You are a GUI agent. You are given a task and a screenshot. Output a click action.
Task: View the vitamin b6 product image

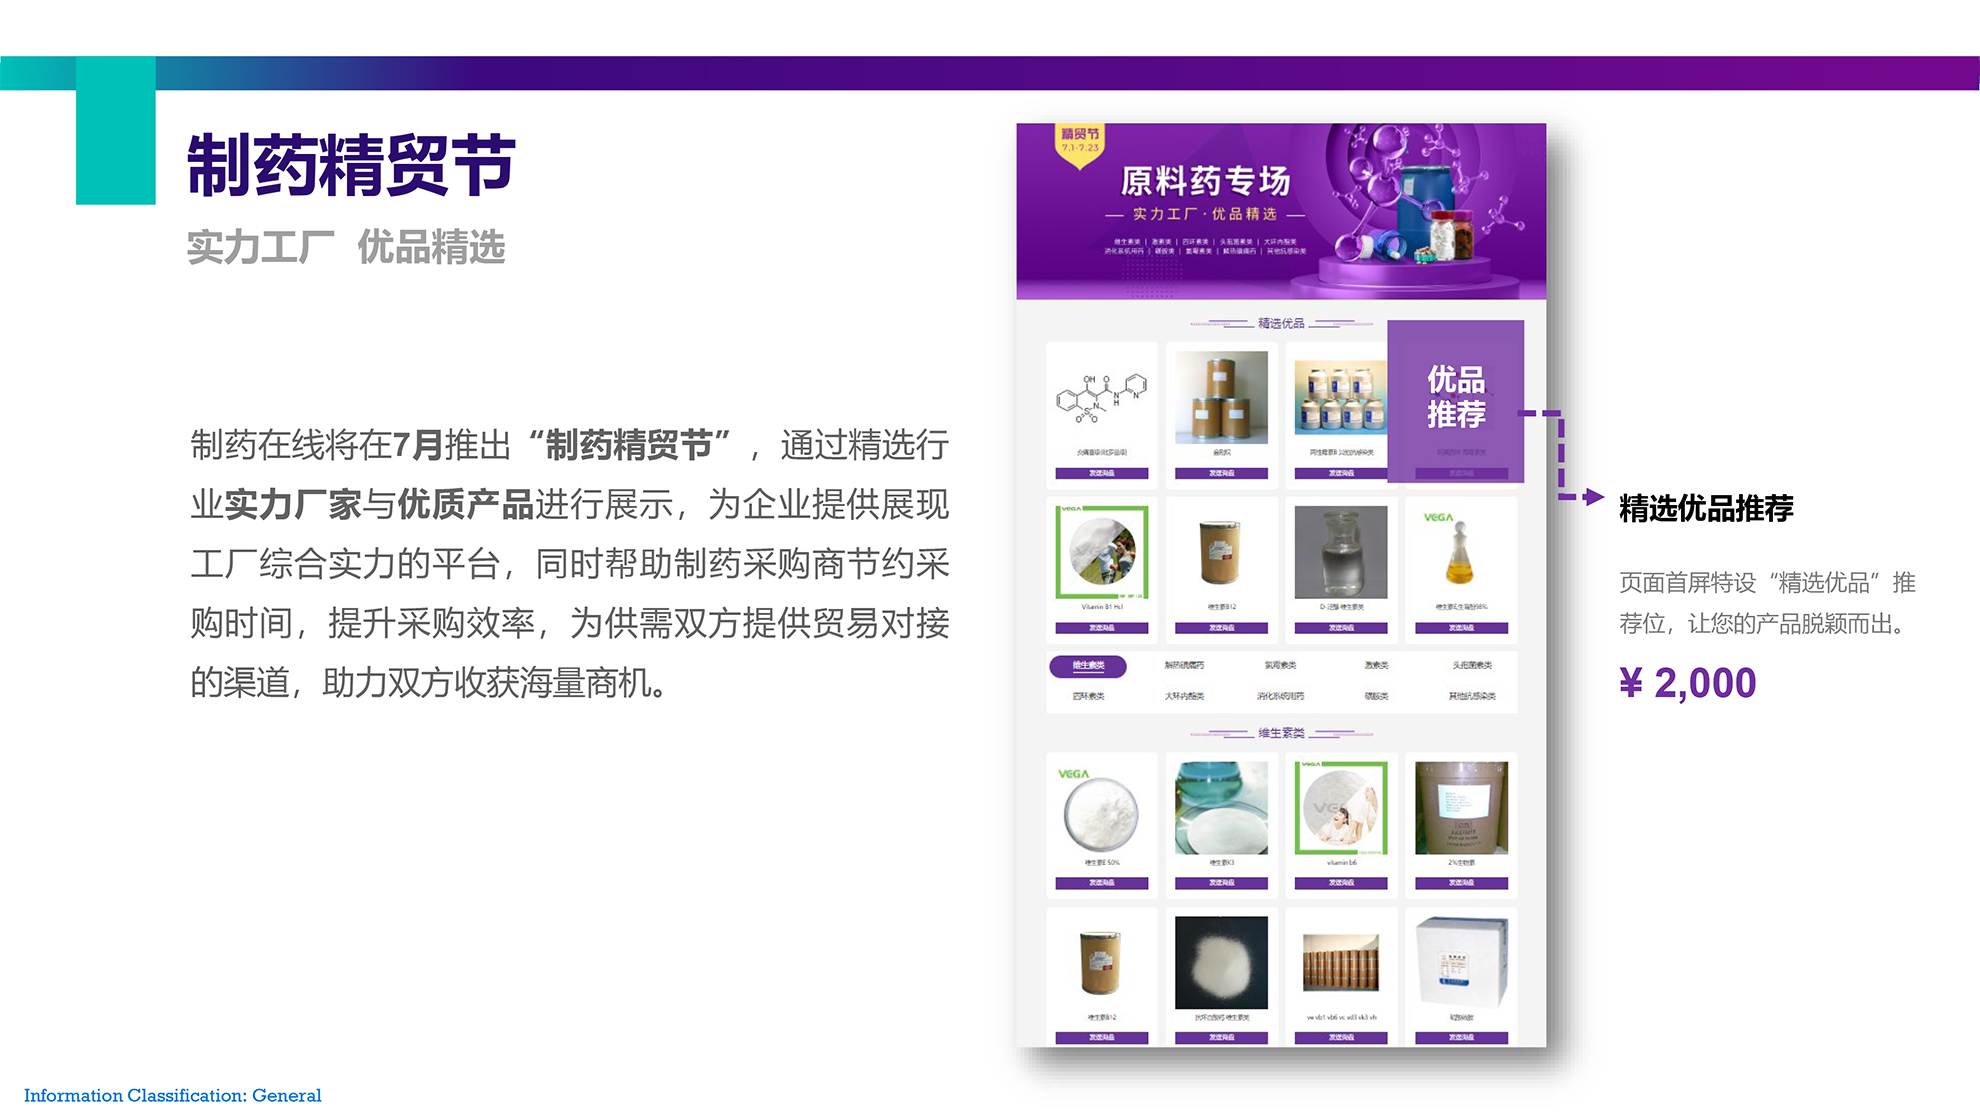click(x=1341, y=808)
